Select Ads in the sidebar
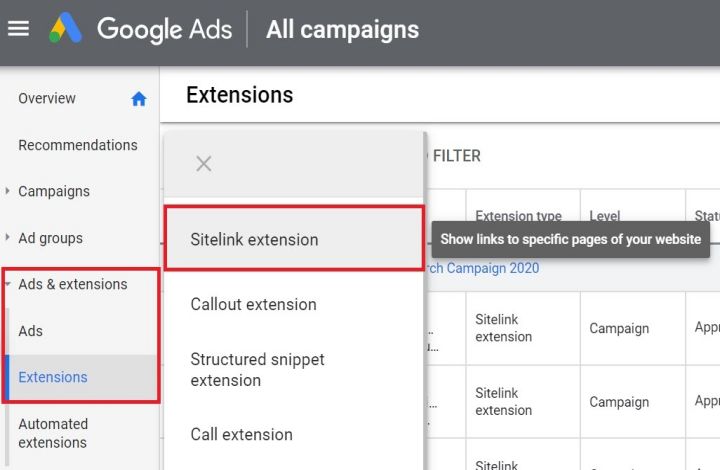The height and width of the screenshot is (470, 720). [31, 331]
